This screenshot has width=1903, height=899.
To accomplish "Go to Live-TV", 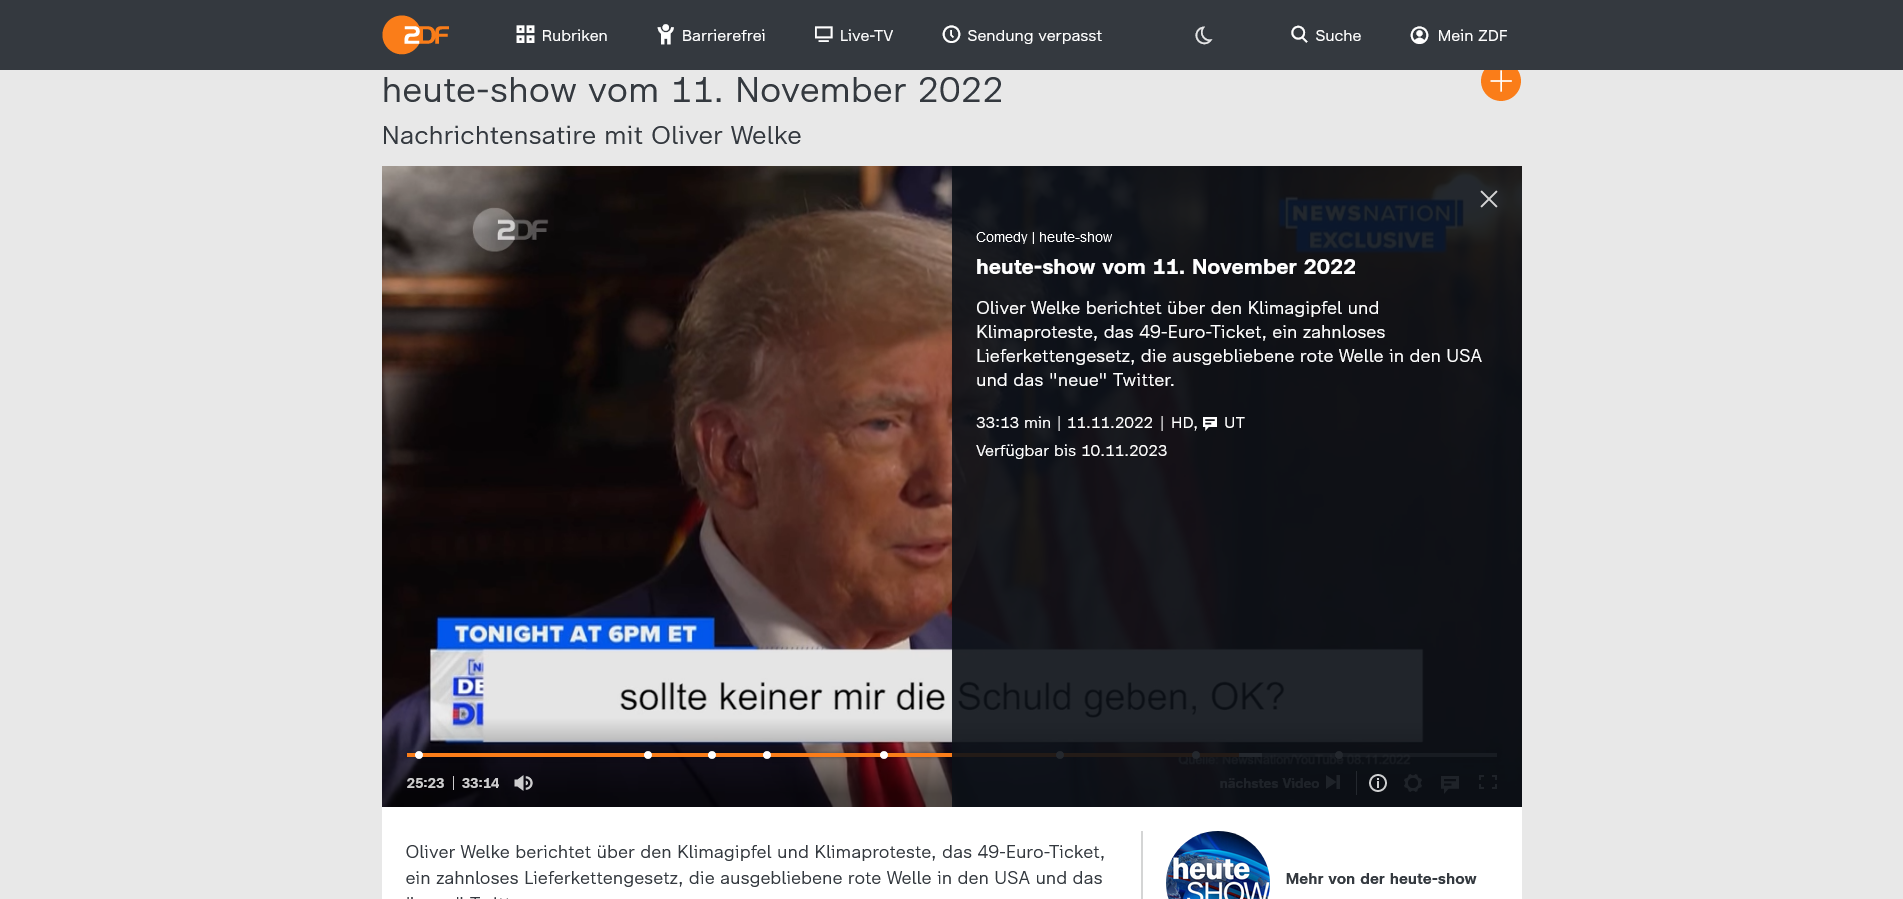I will (x=853, y=35).
